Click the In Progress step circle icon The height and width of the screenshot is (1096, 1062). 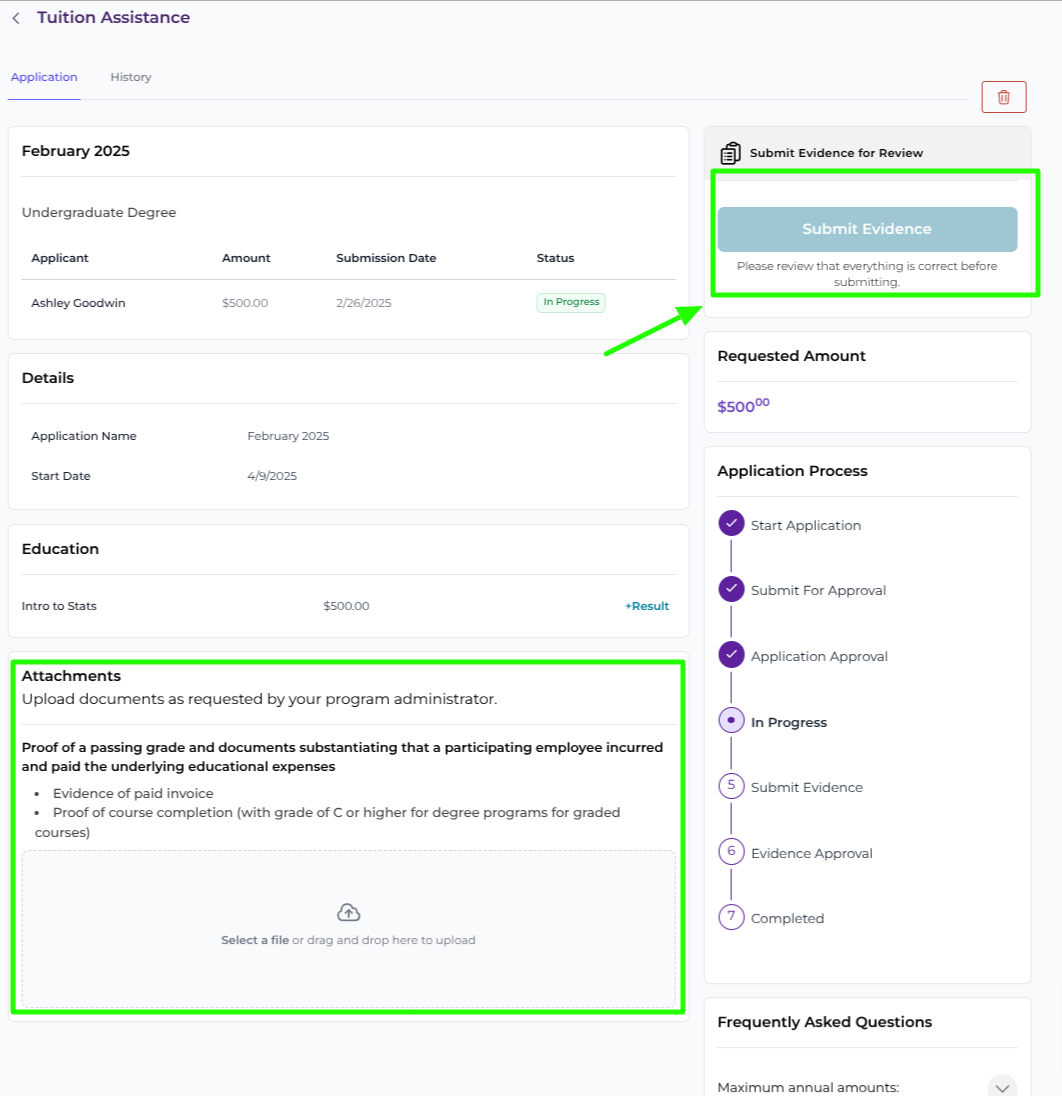tap(731, 721)
